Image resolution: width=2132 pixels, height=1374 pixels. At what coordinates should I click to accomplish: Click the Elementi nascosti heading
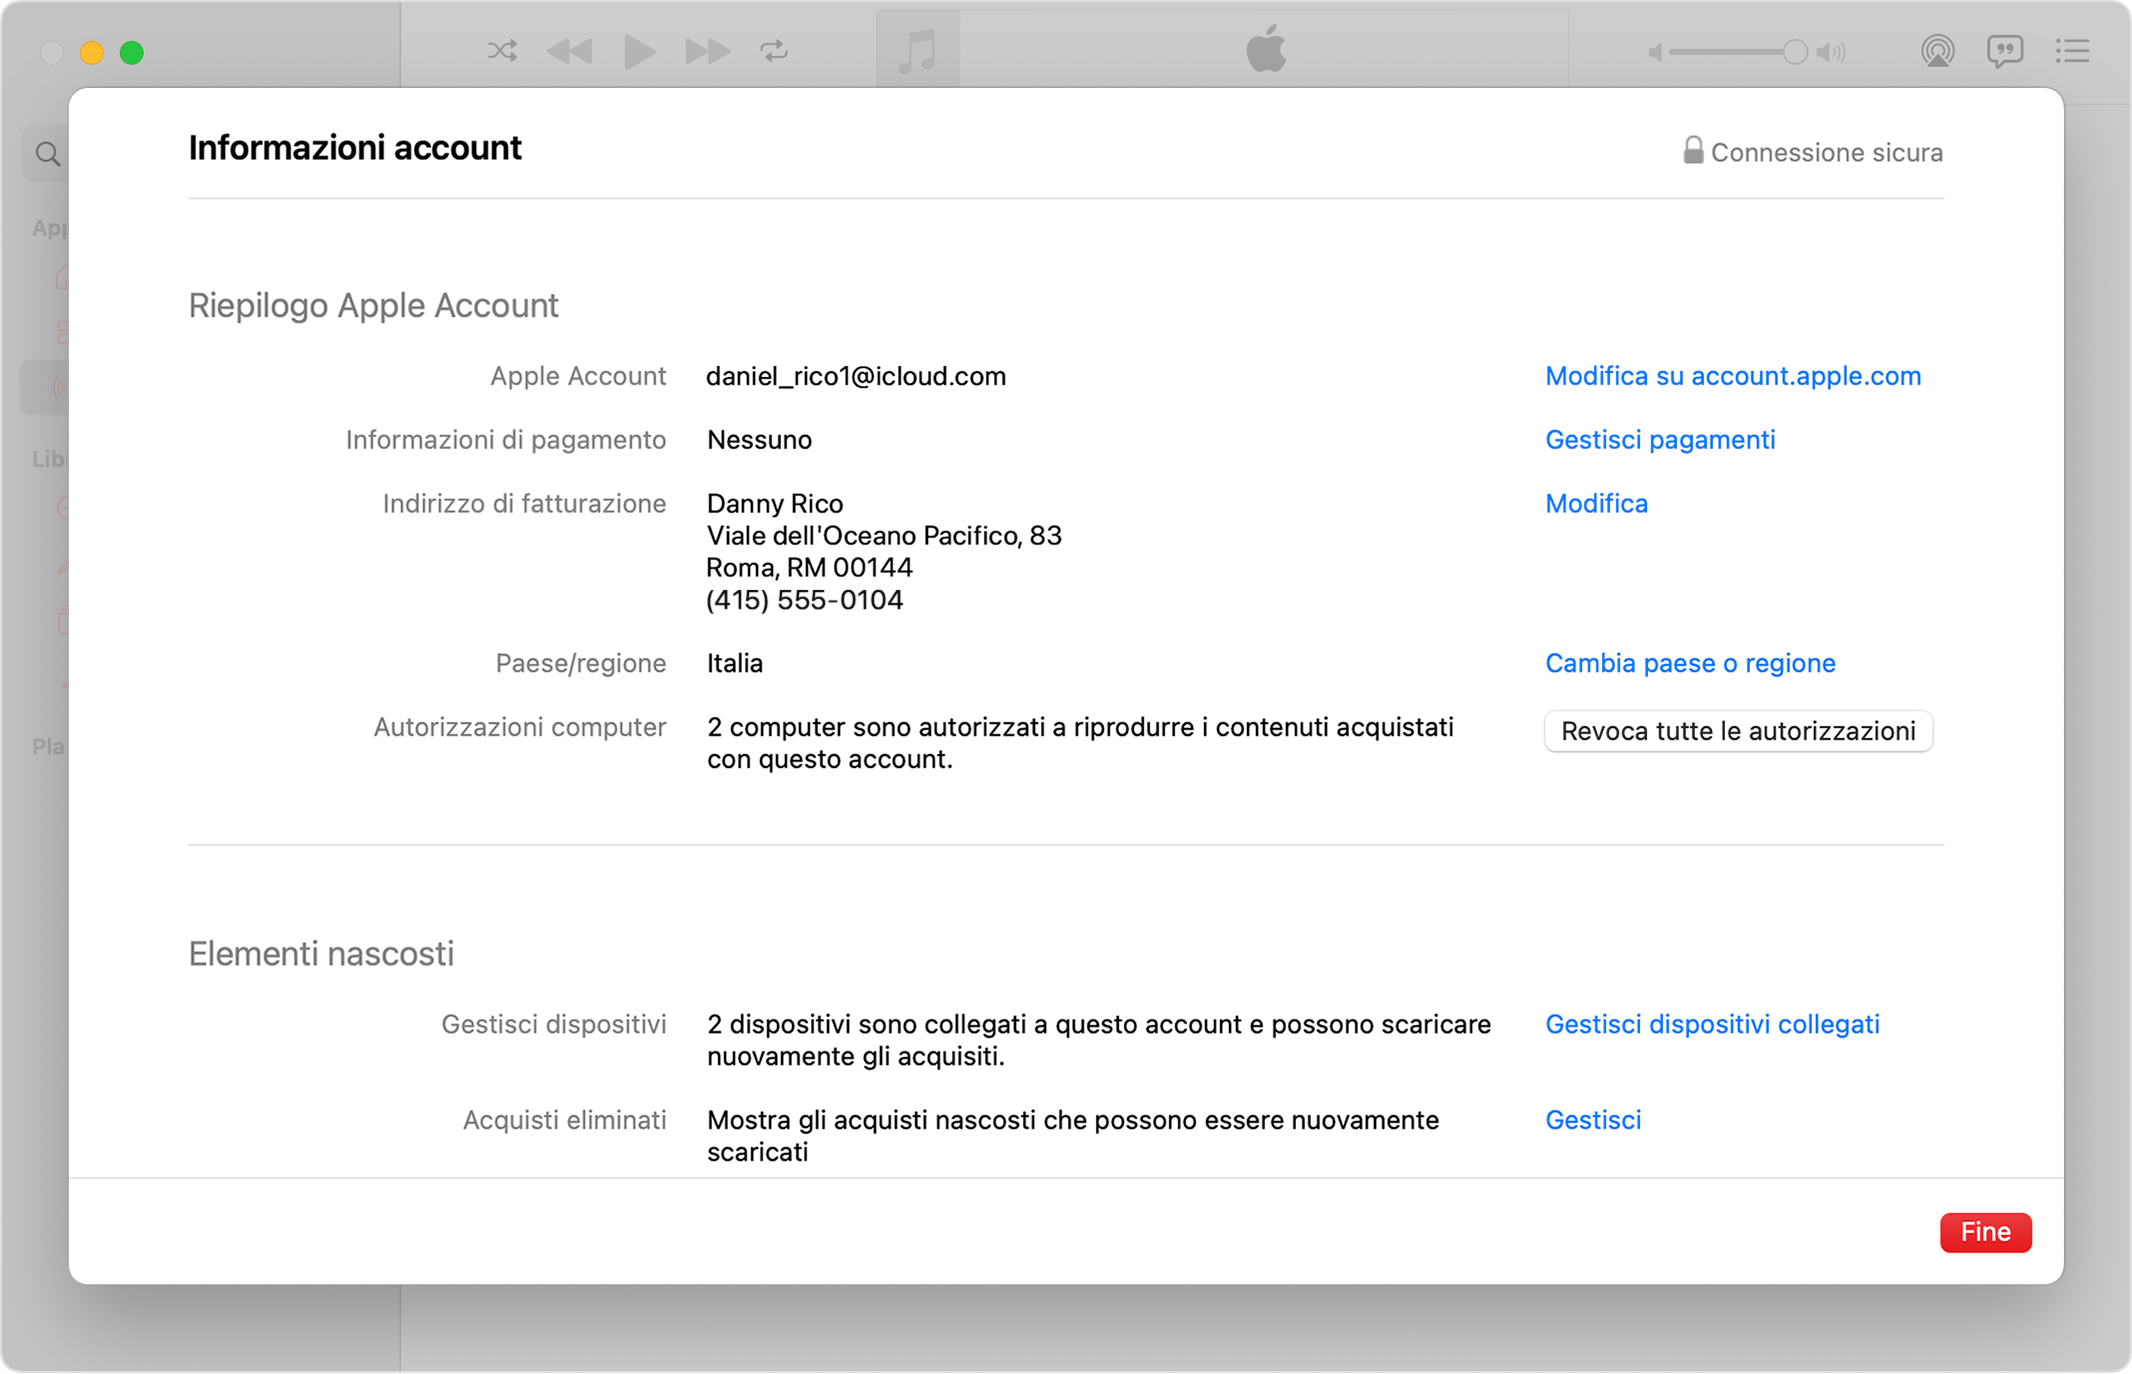tap(321, 954)
